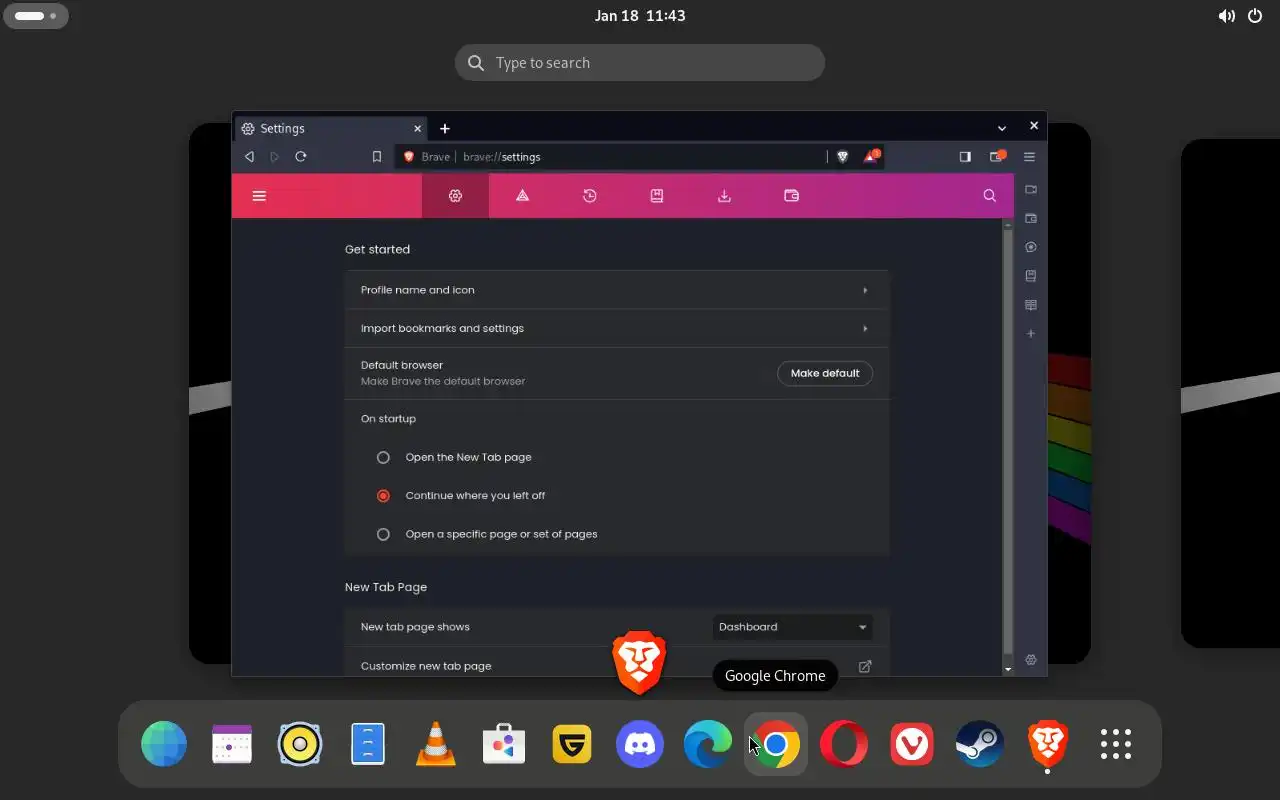
Task: Expand Import bookmarks and settings row
Action: (617, 328)
